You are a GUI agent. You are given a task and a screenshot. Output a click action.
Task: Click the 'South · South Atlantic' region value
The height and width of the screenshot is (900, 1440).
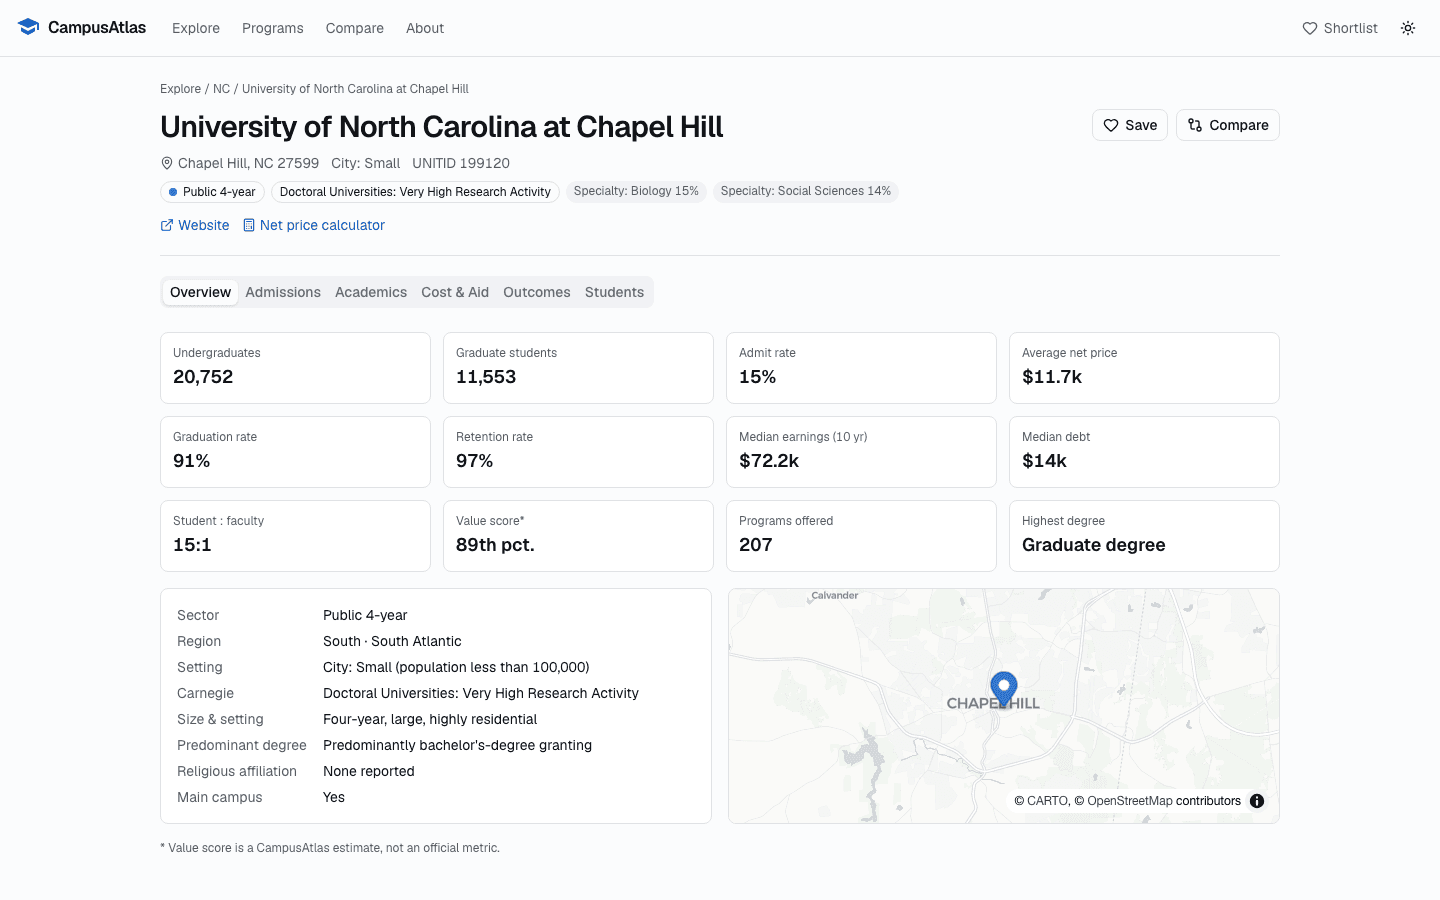(x=392, y=641)
